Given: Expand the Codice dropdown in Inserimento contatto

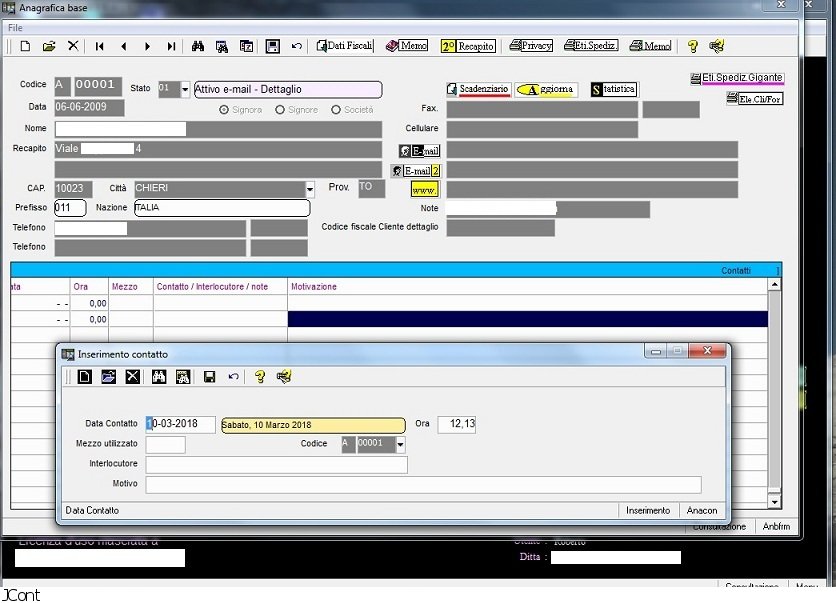Looking at the screenshot, I should 400,444.
